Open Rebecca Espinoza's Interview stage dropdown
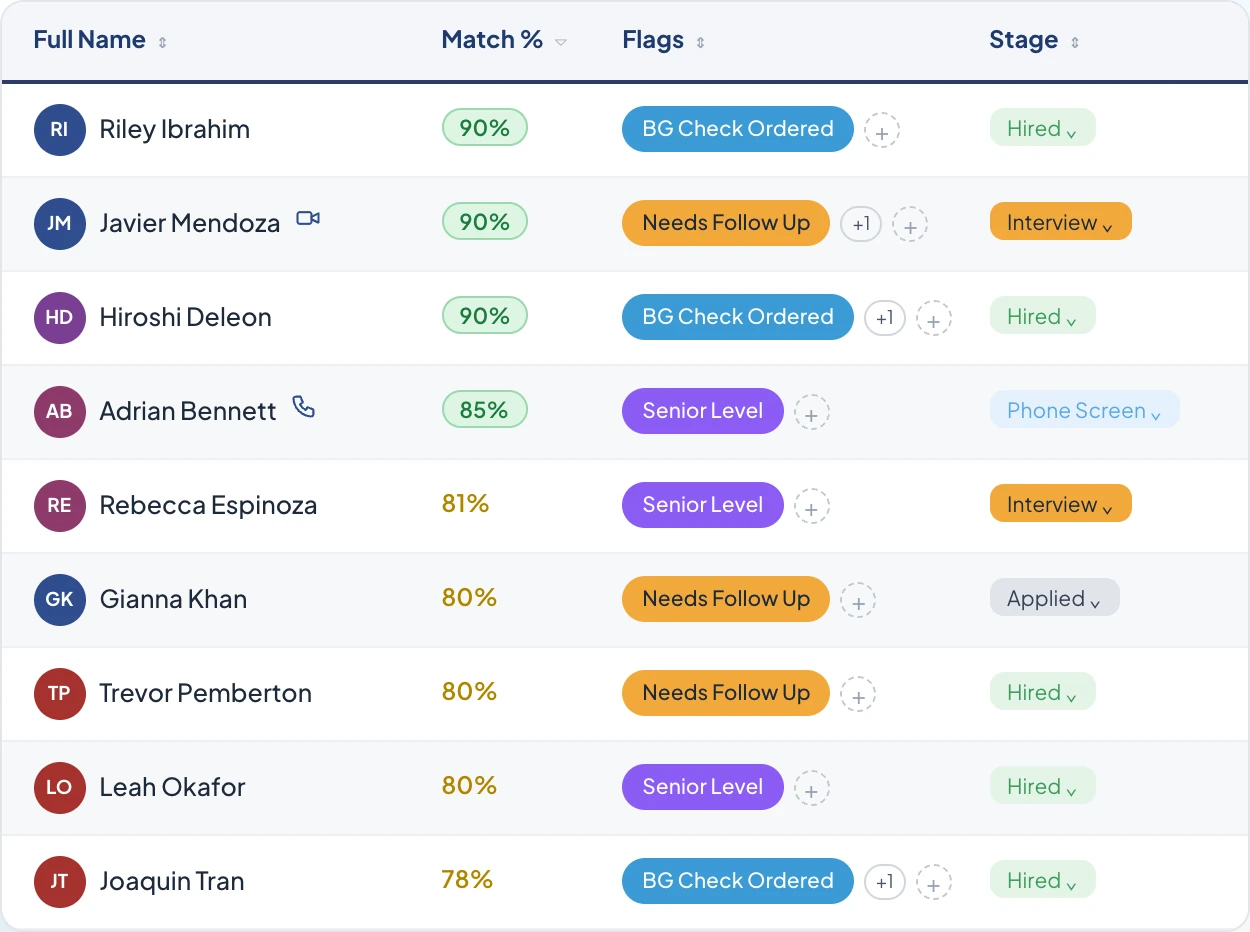This screenshot has width=1250, height=932. pyautogui.click(x=1061, y=504)
